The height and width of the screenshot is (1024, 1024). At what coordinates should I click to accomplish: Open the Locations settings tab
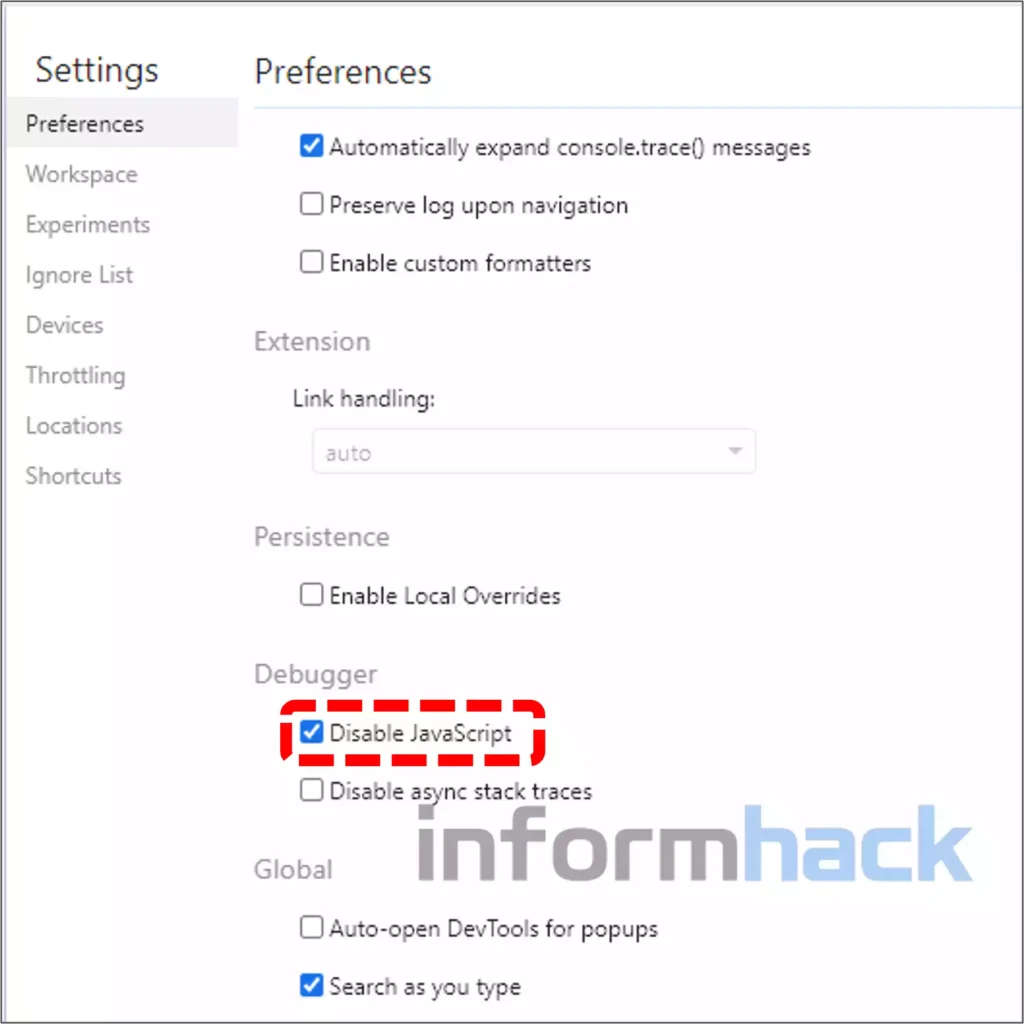pos(74,426)
